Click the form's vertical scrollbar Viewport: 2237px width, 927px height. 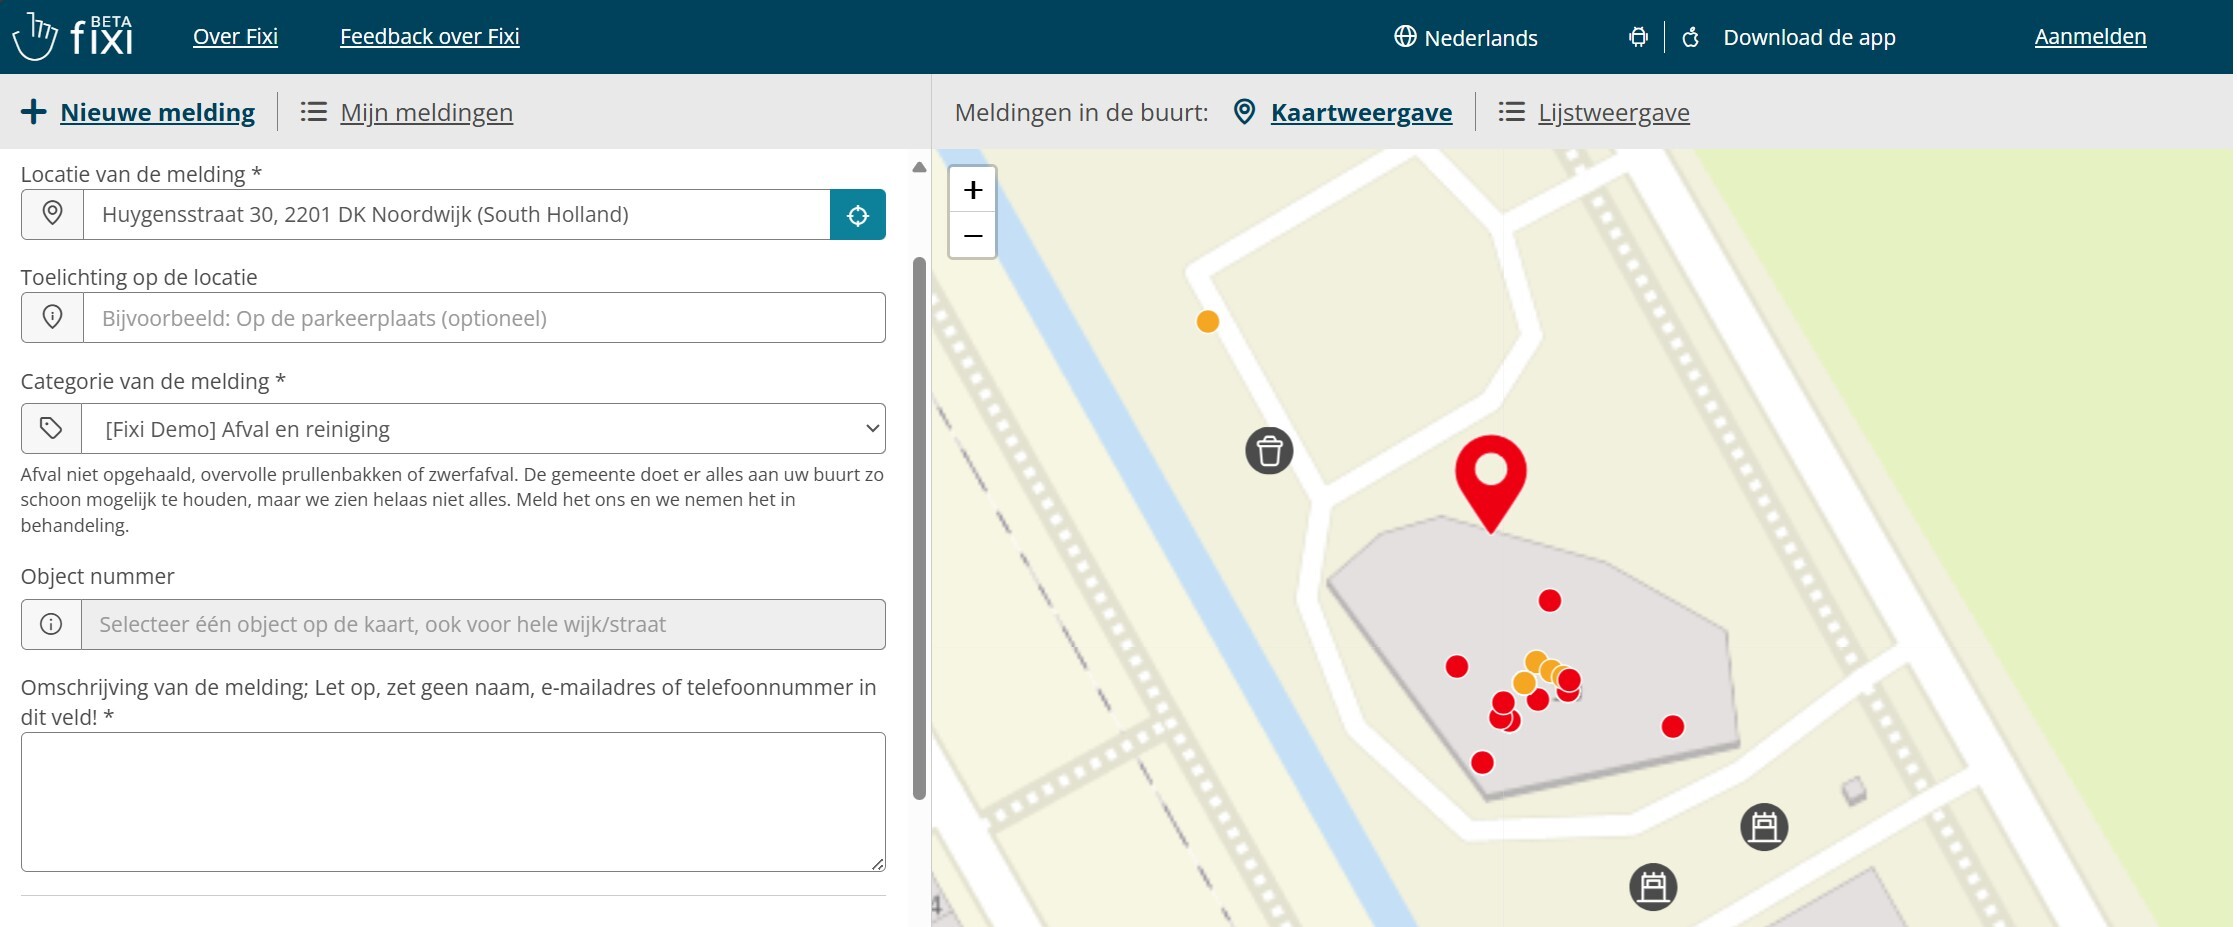919,528
